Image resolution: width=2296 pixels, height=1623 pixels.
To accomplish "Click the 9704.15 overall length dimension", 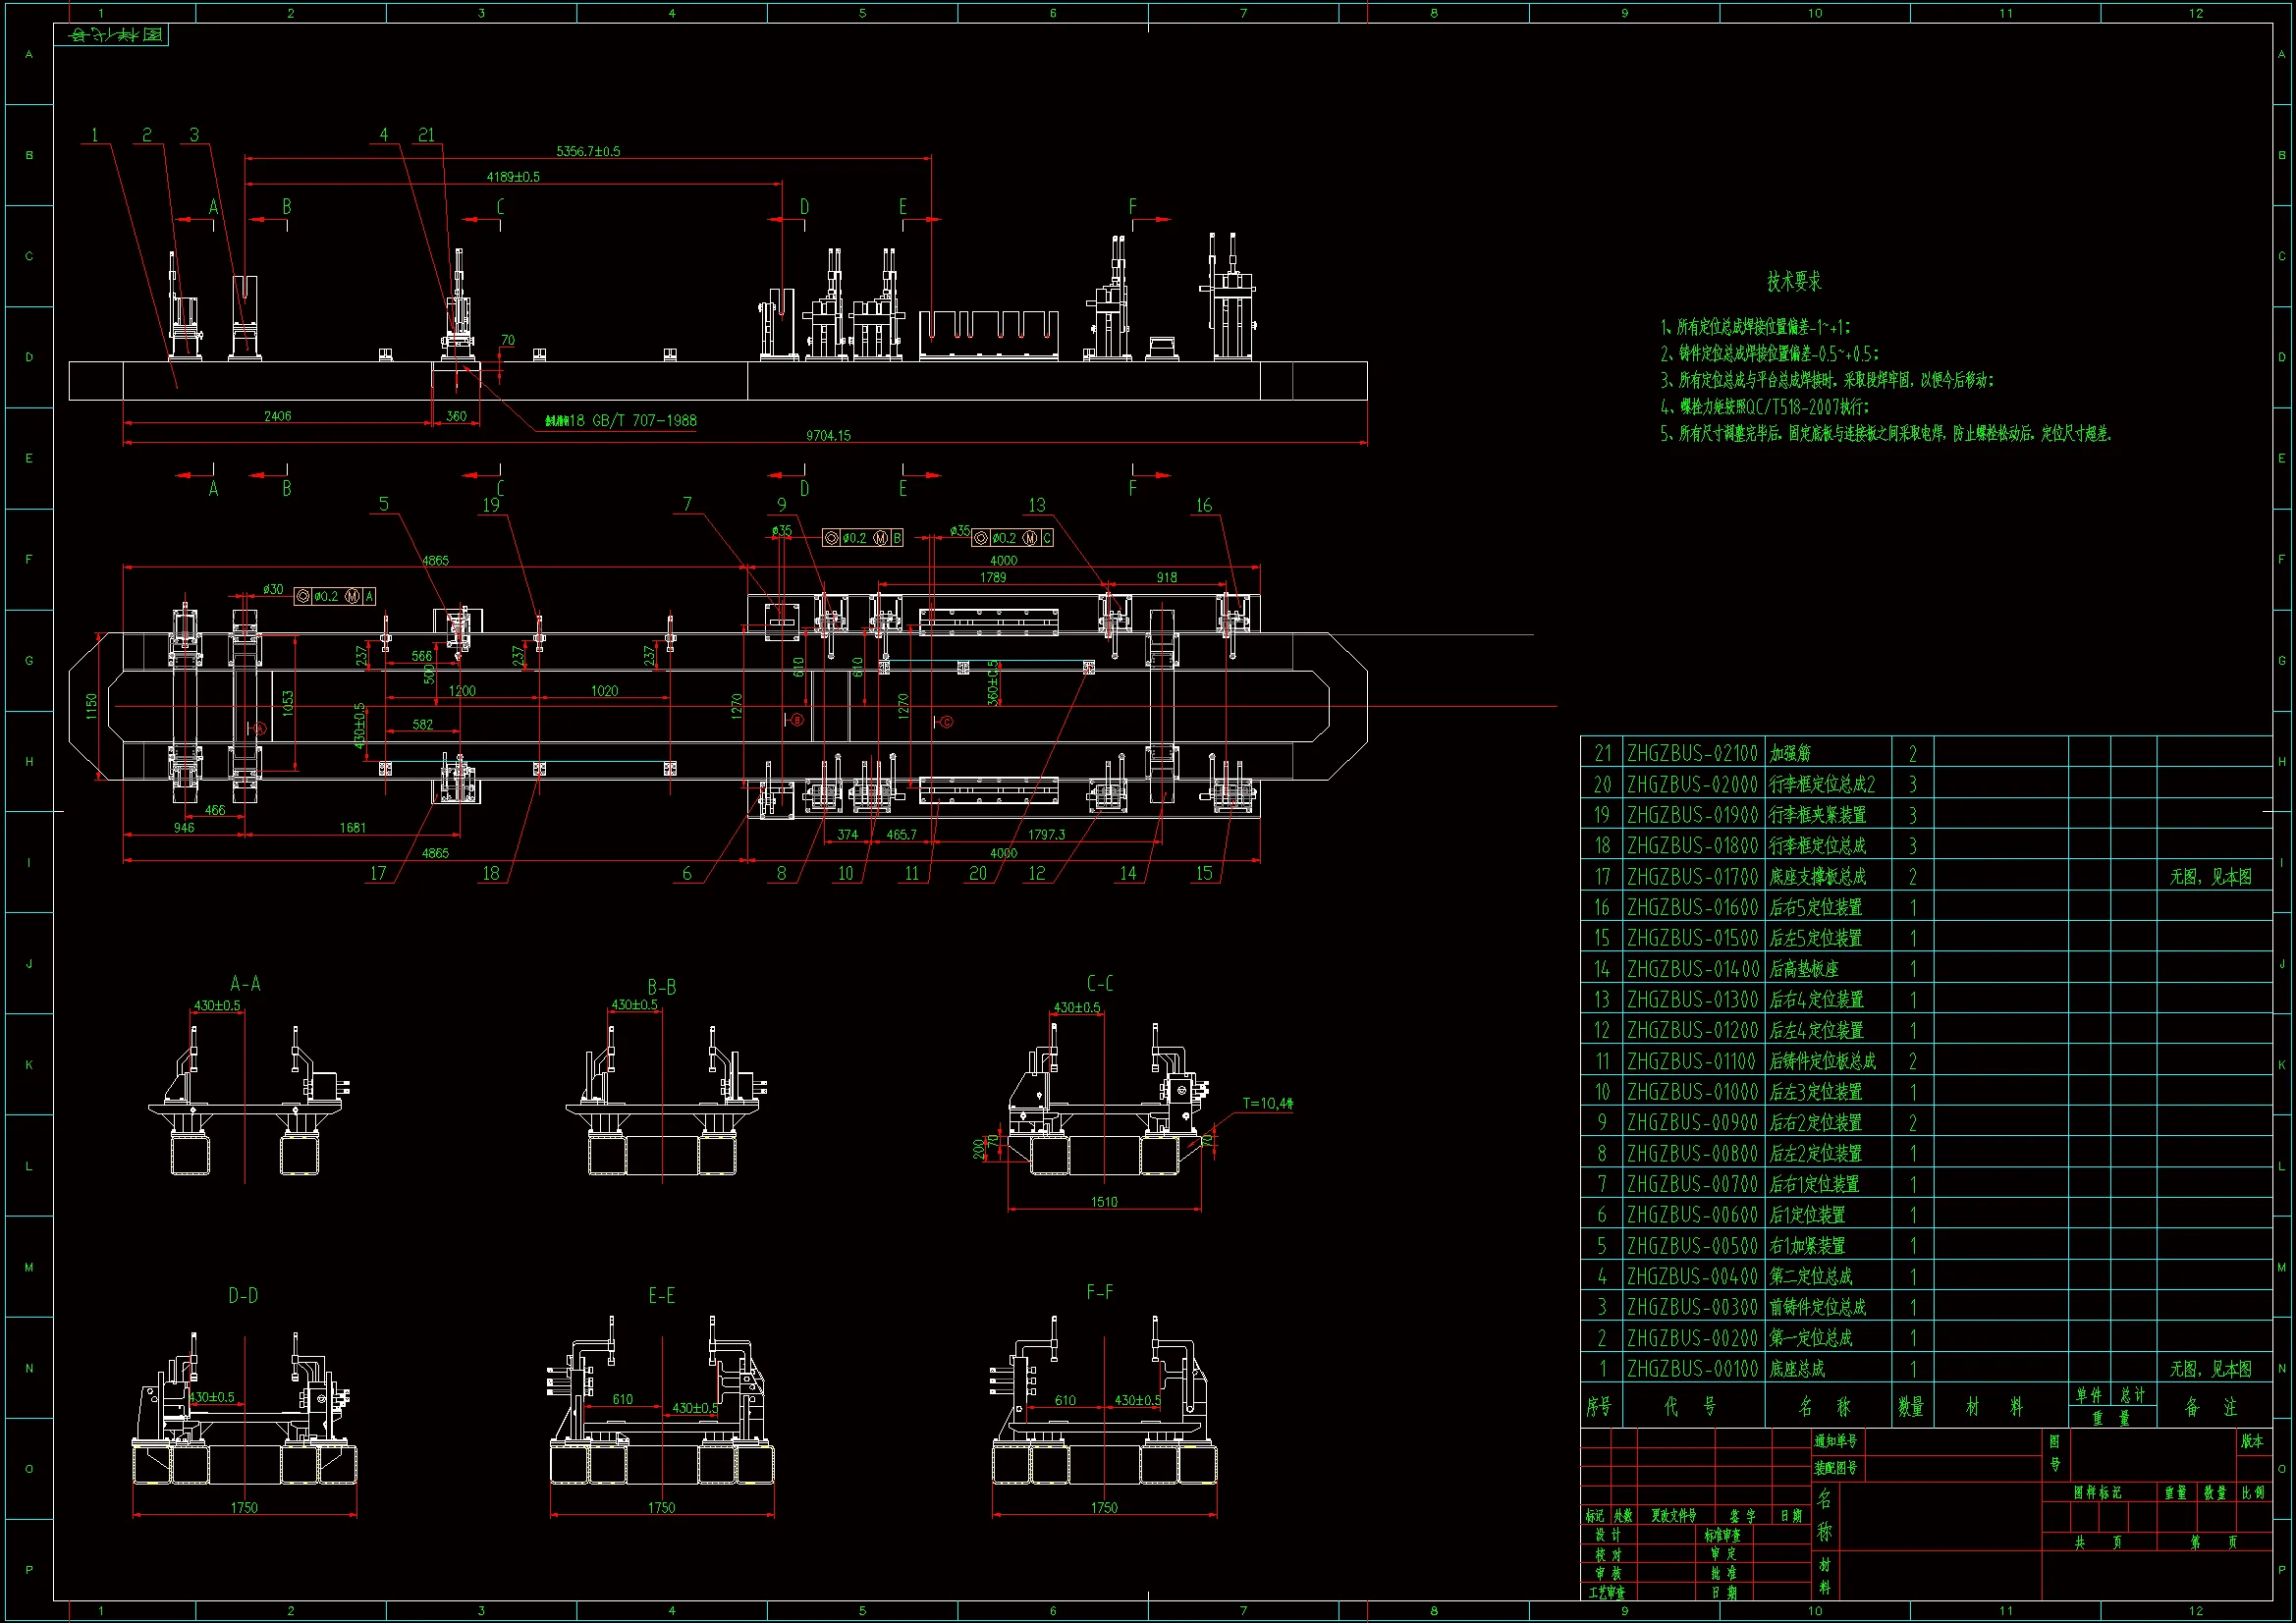I will (x=828, y=435).
